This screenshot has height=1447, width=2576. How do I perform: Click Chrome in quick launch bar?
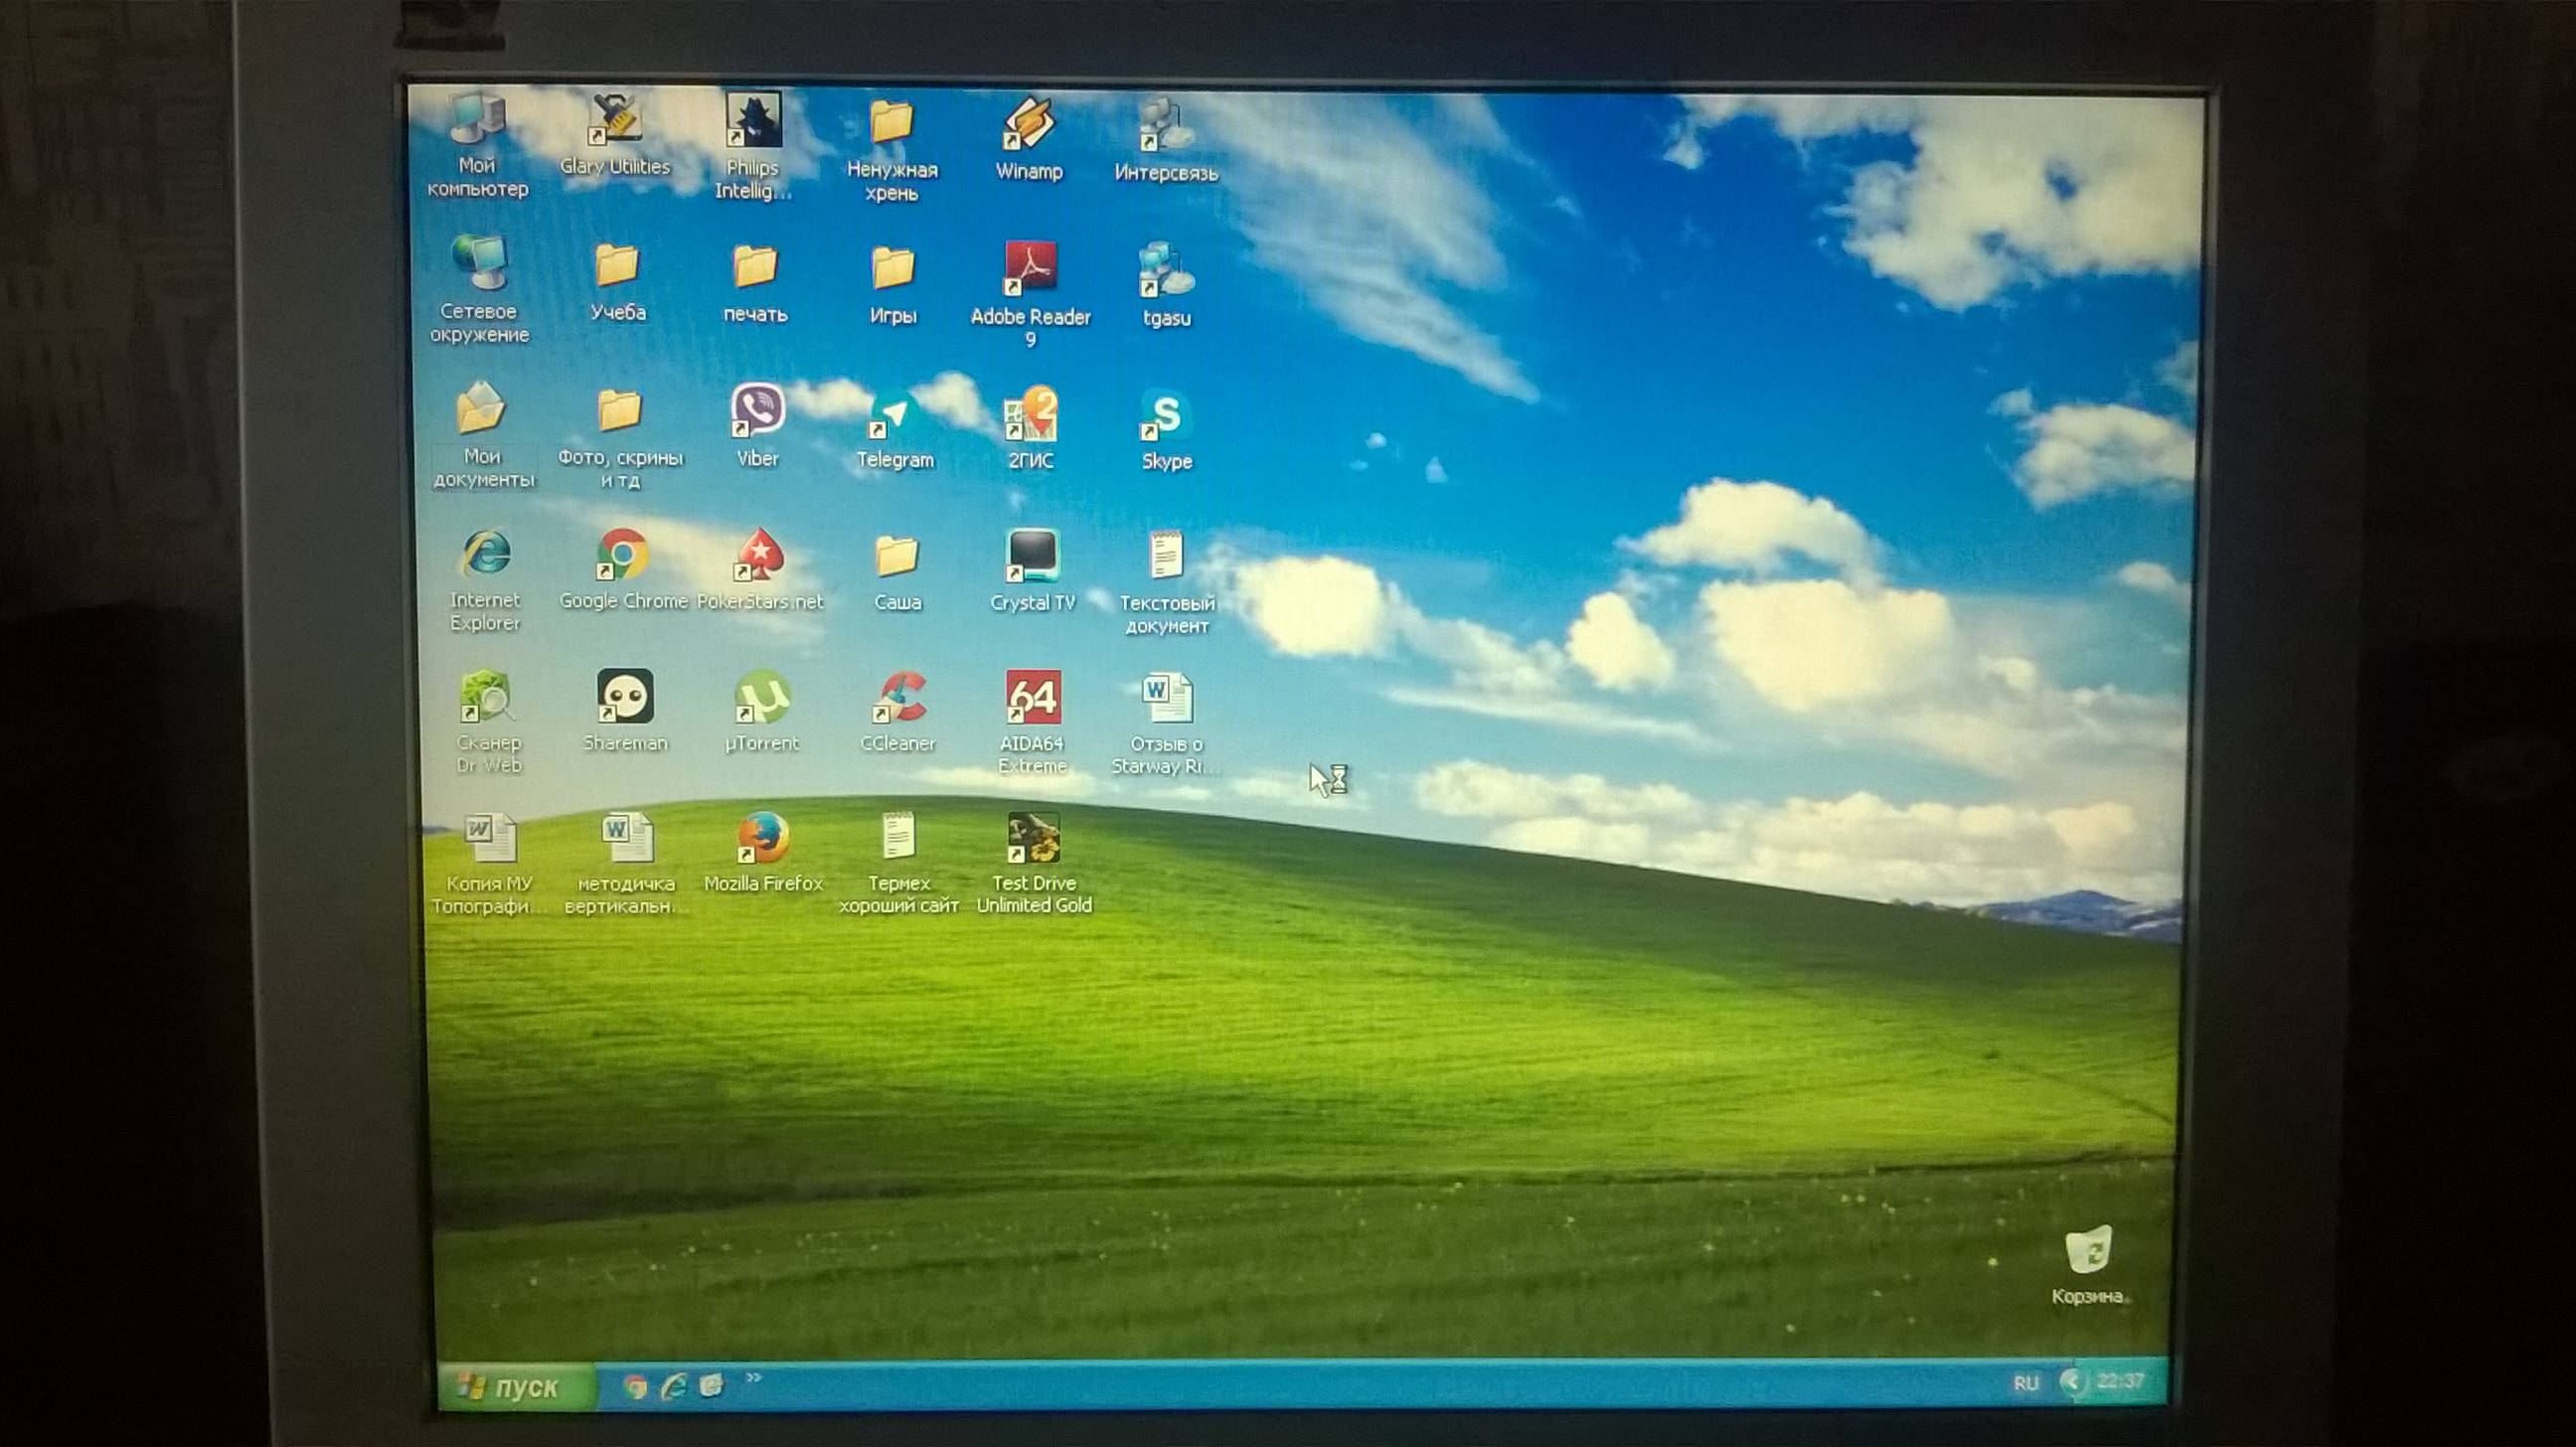tap(634, 1386)
